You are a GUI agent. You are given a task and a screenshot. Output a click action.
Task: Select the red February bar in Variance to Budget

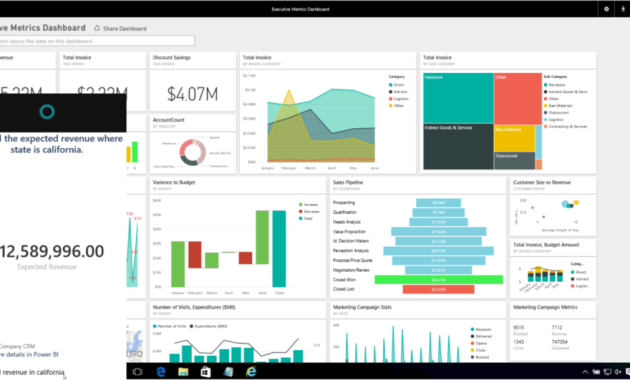tap(195, 255)
